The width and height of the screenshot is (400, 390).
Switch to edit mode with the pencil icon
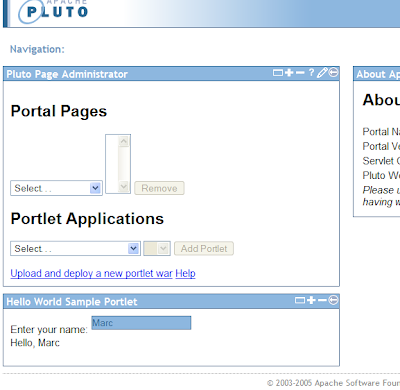(322, 72)
